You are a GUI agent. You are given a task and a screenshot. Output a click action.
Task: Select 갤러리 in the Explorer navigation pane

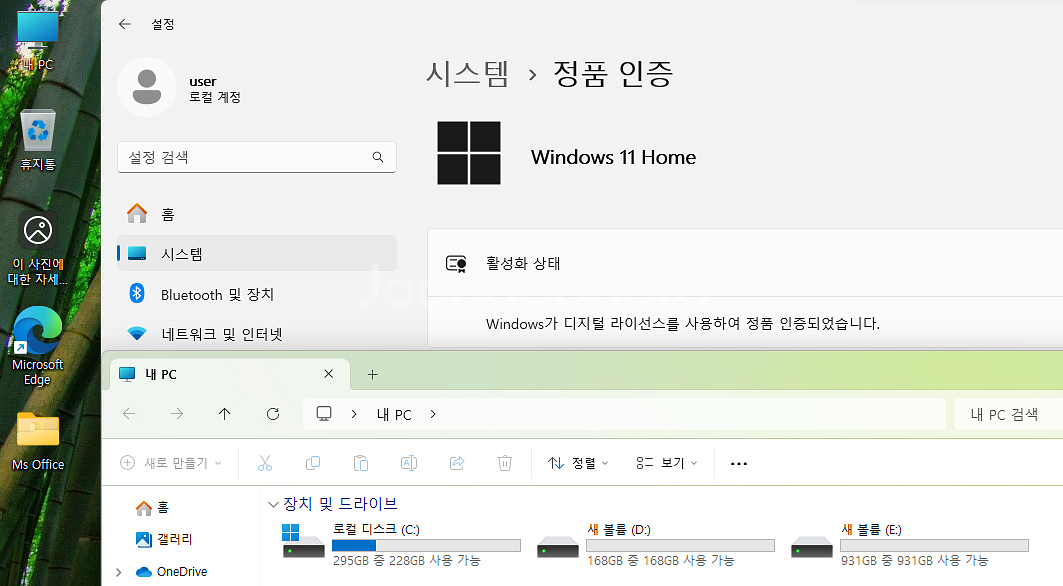coord(165,539)
